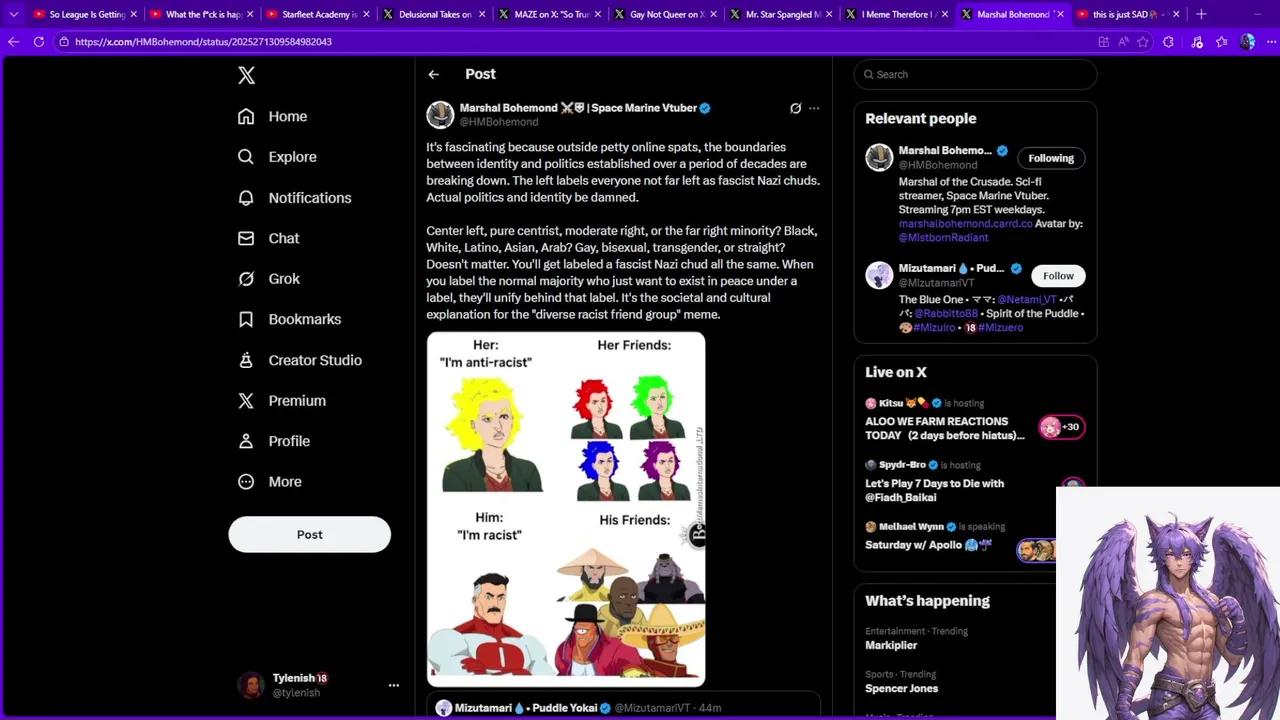Open the post's three-dot options menu
Screen dimensions: 1280x720
click(x=814, y=108)
